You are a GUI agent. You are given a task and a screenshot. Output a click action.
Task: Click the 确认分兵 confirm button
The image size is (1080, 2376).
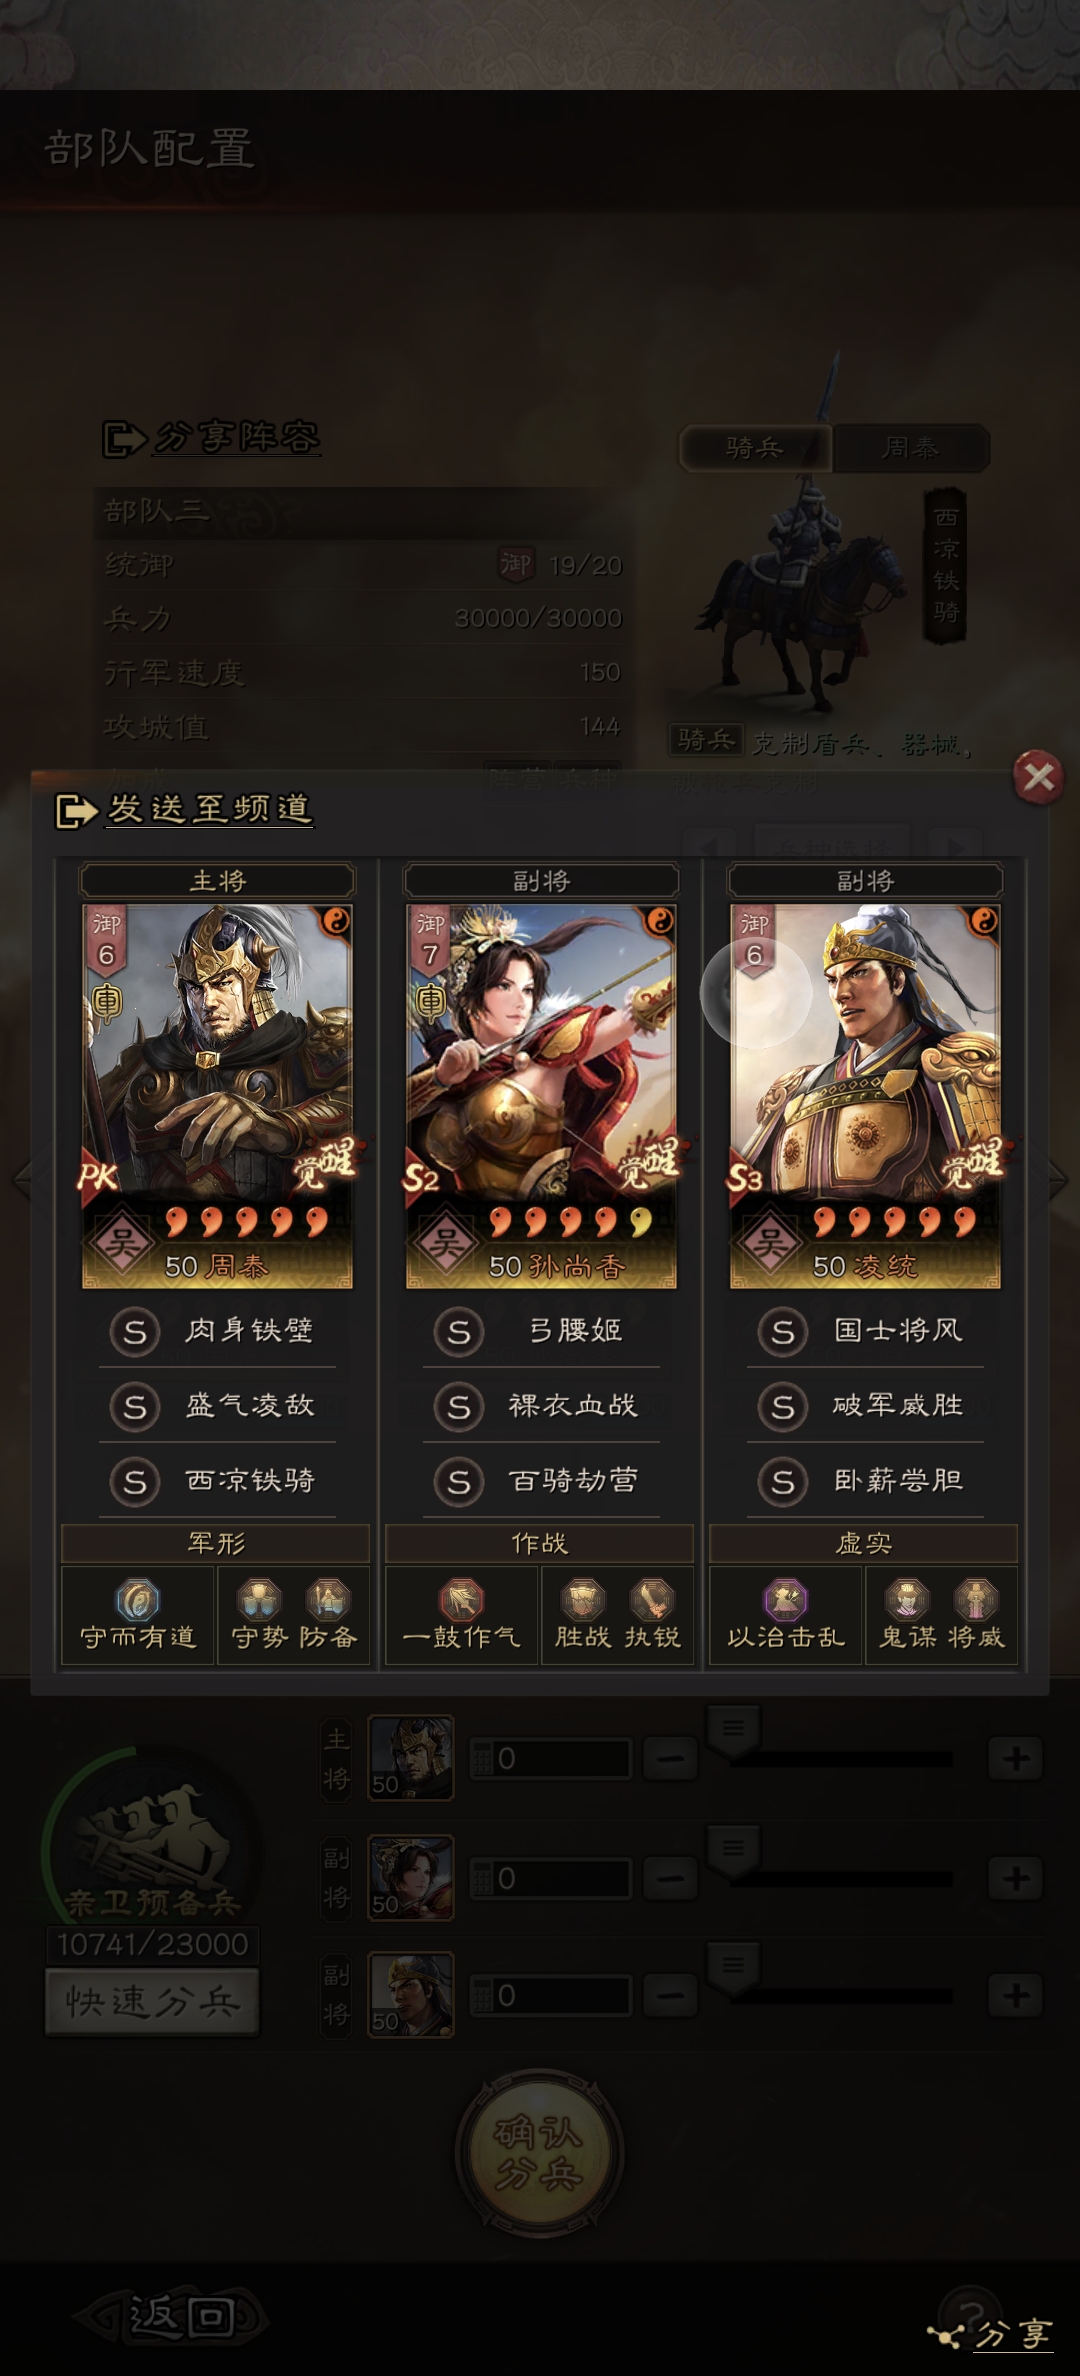(x=540, y=2153)
